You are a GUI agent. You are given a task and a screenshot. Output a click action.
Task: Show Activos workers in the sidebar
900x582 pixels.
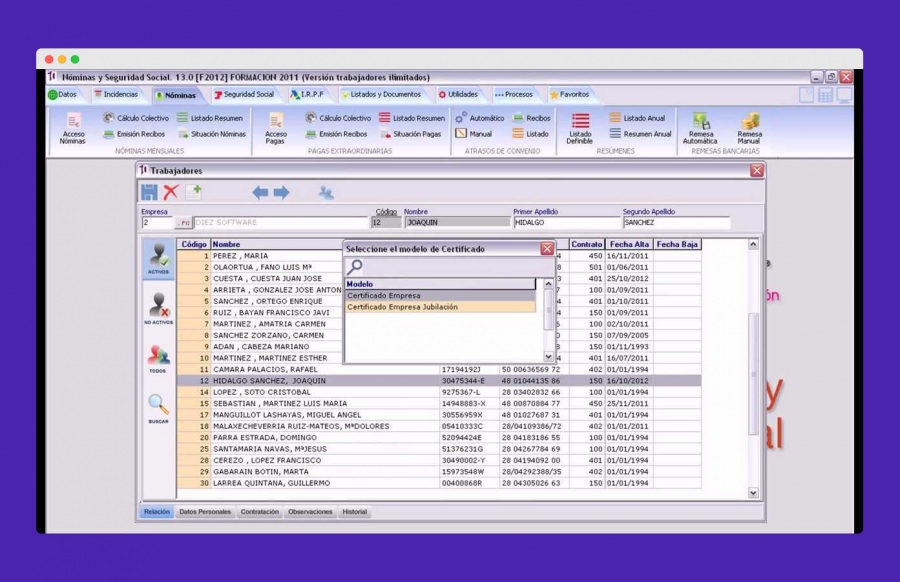[x=158, y=259]
